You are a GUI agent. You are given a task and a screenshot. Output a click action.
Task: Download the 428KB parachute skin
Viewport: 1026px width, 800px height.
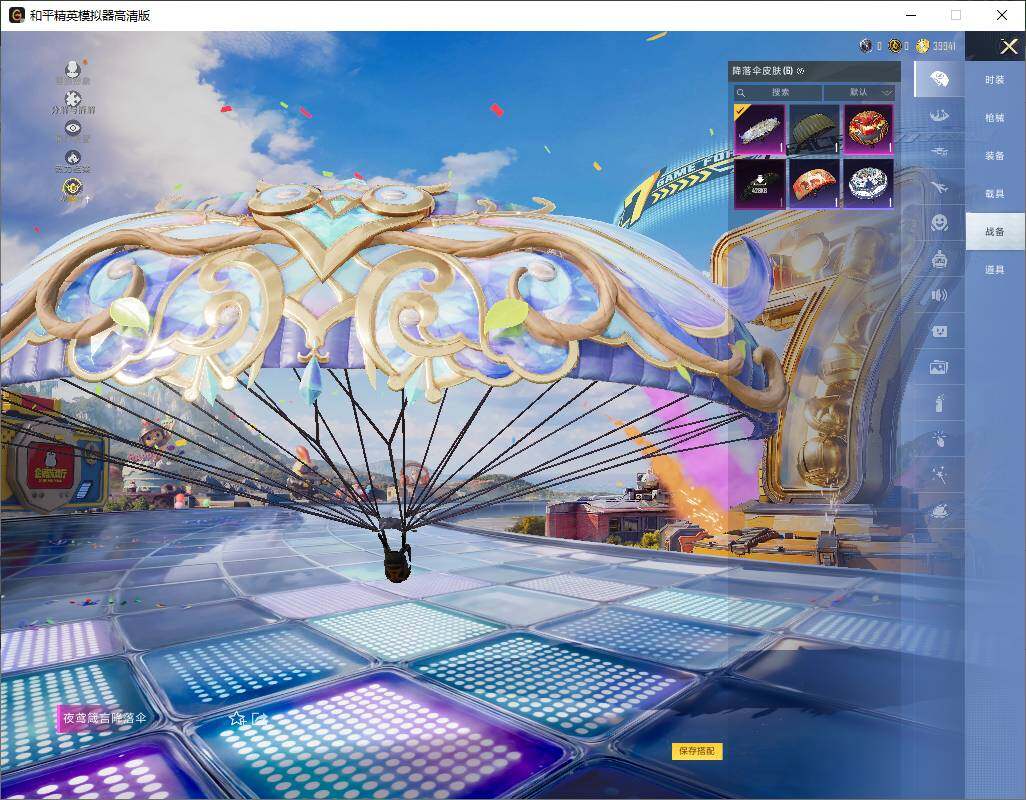point(759,184)
